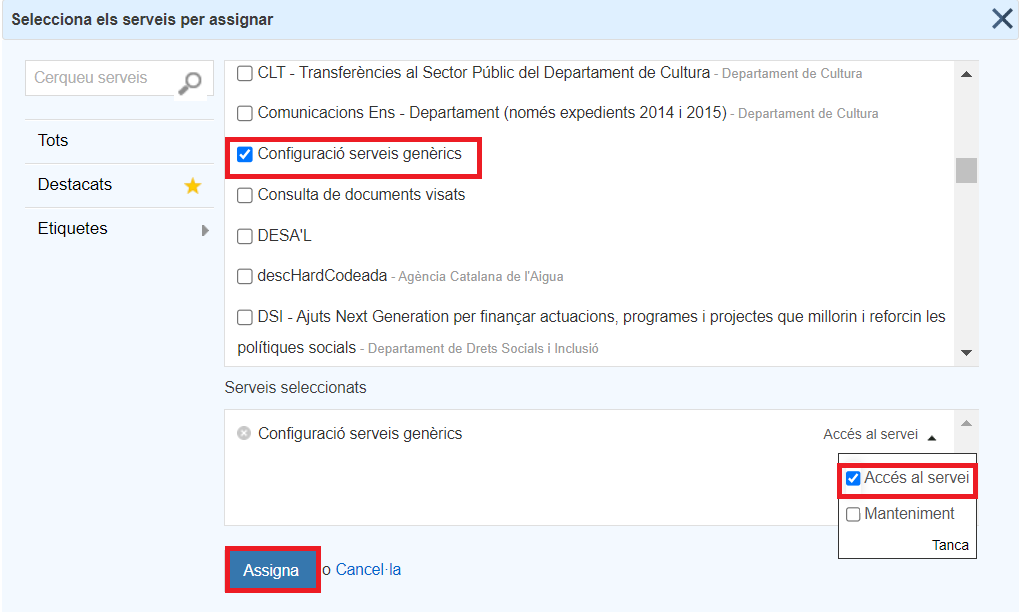Uncheck Configuració serveis genèrics checkbox
The height and width of the screenshot is (613, 1020).
pyautogui.click(x=245, y=155)
